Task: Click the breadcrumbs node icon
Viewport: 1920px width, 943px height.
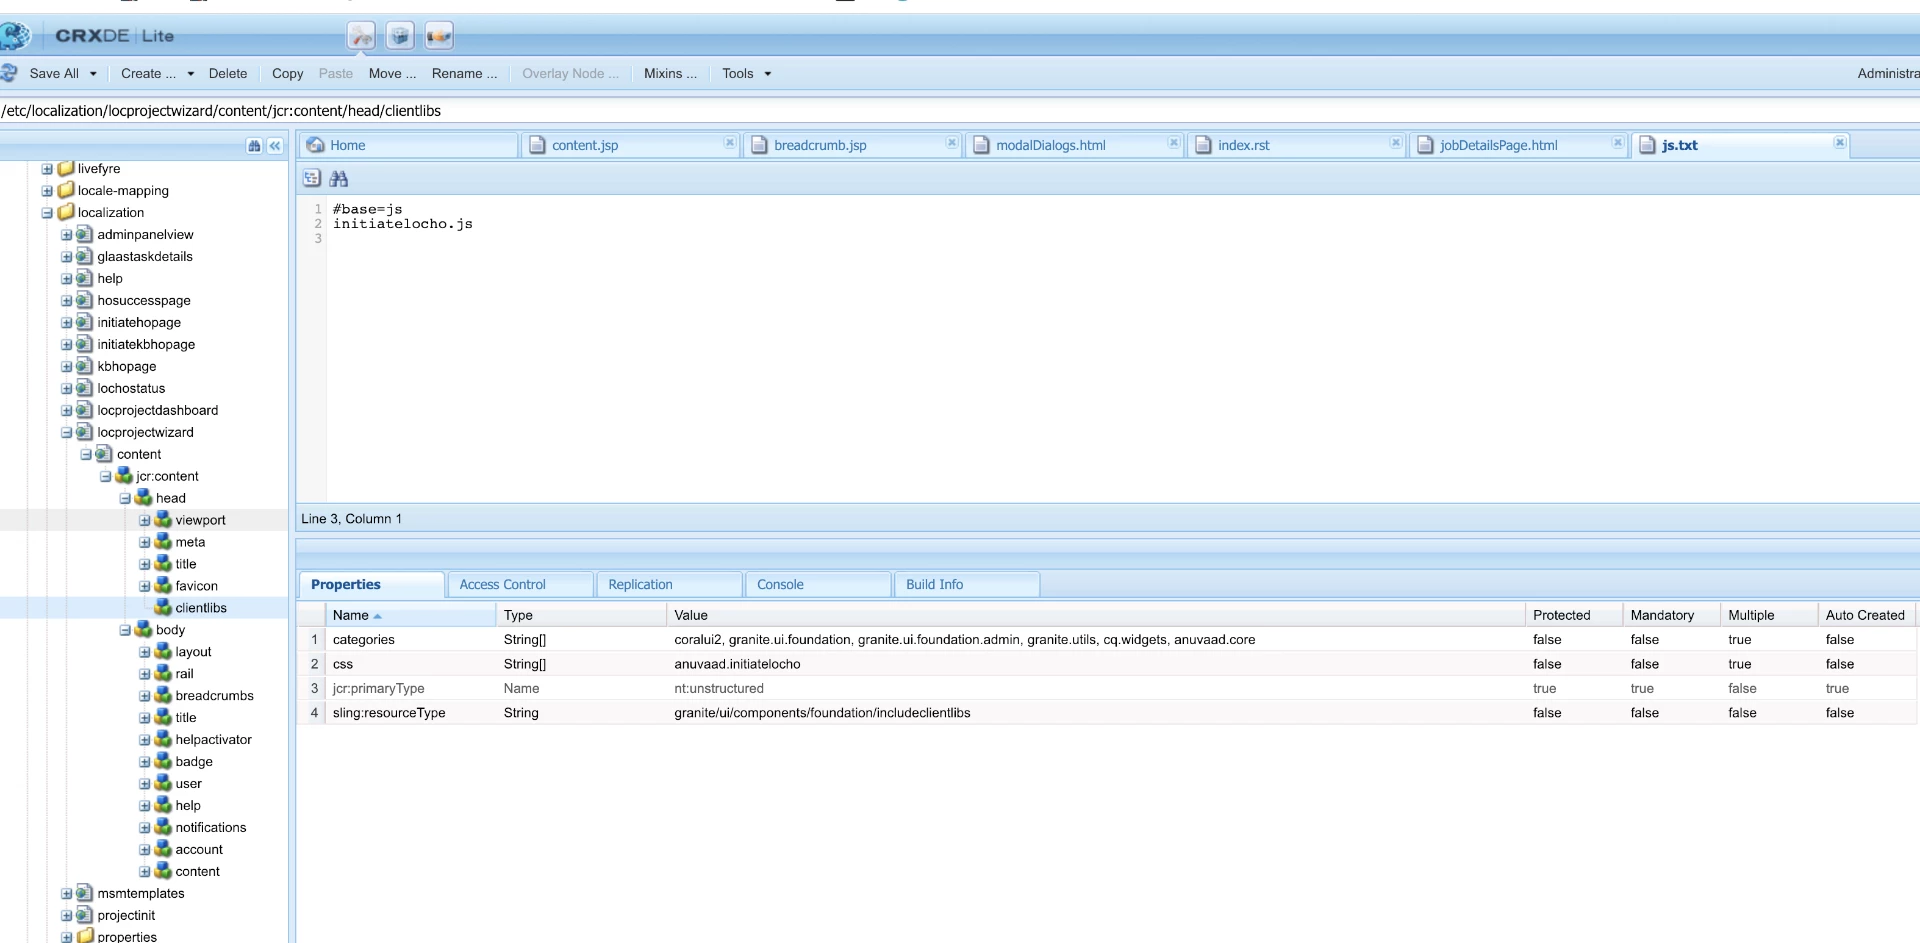Action: click(x=163, y=696)
